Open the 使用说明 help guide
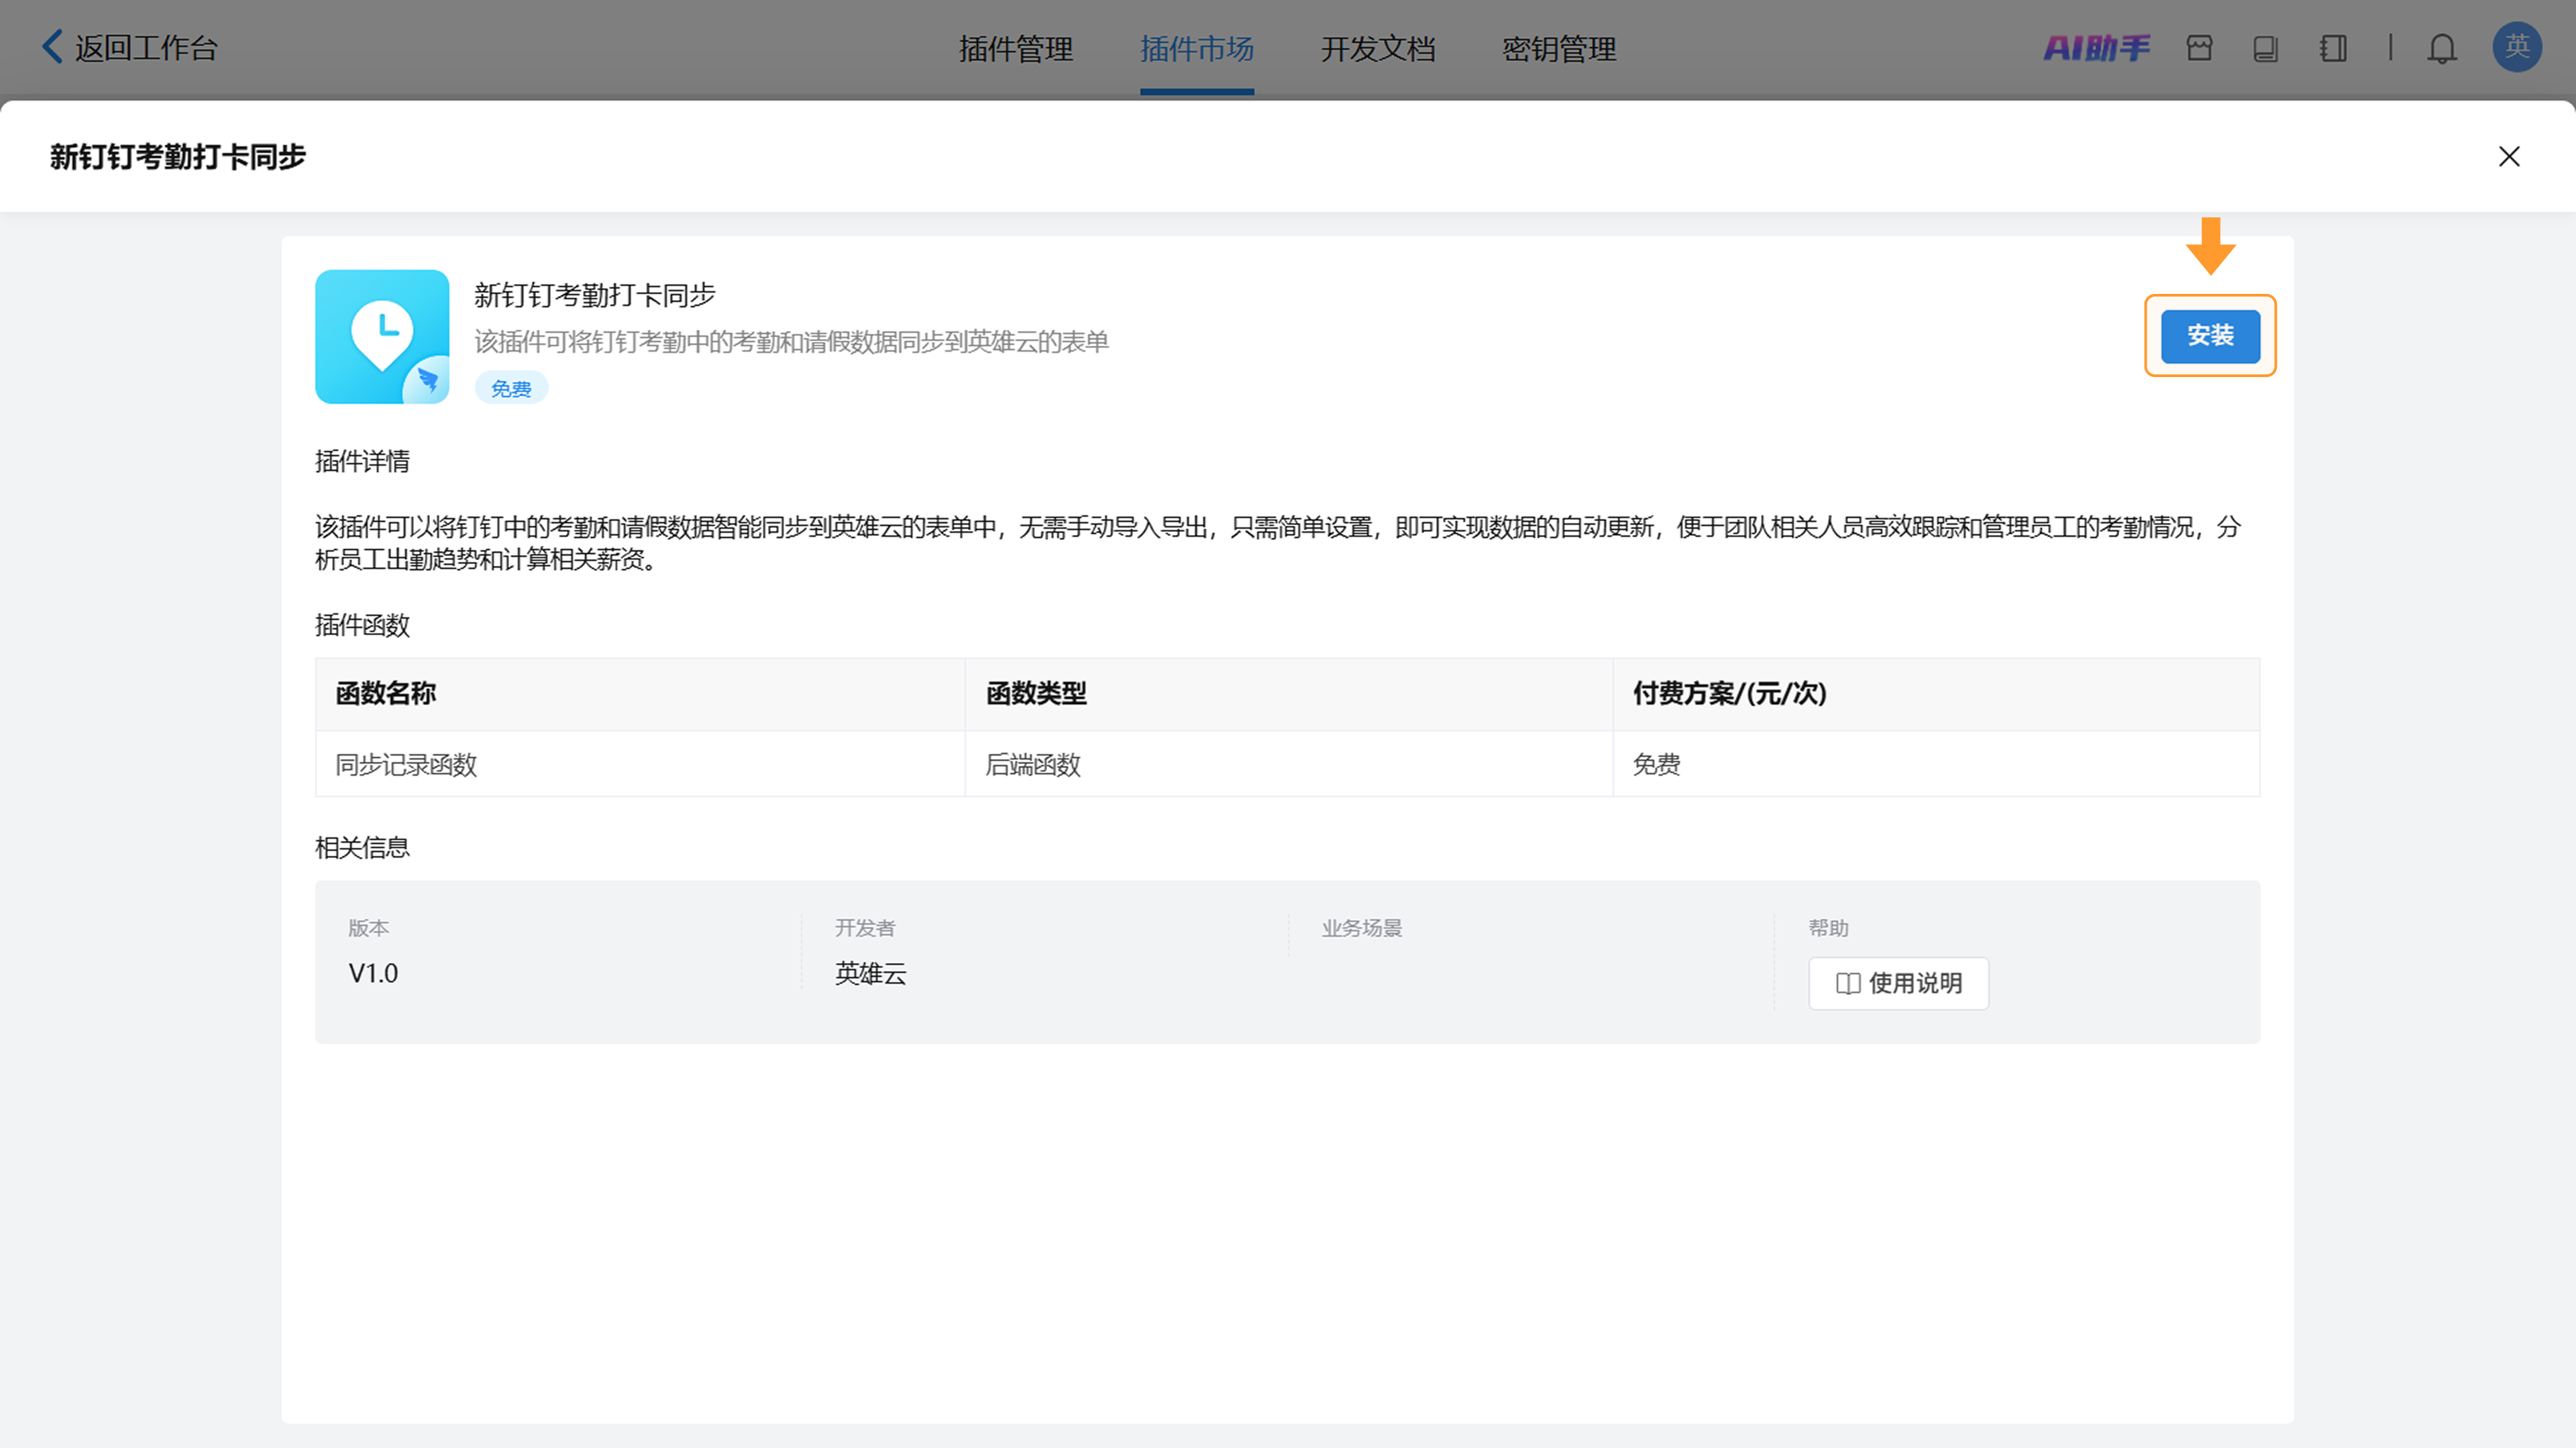Viewport: 2576px width, 1448px height. [x=1898, y=983]
